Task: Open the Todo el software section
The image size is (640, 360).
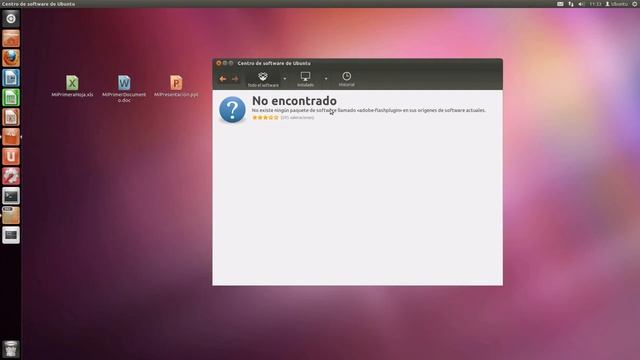Action: coord(263,79)
